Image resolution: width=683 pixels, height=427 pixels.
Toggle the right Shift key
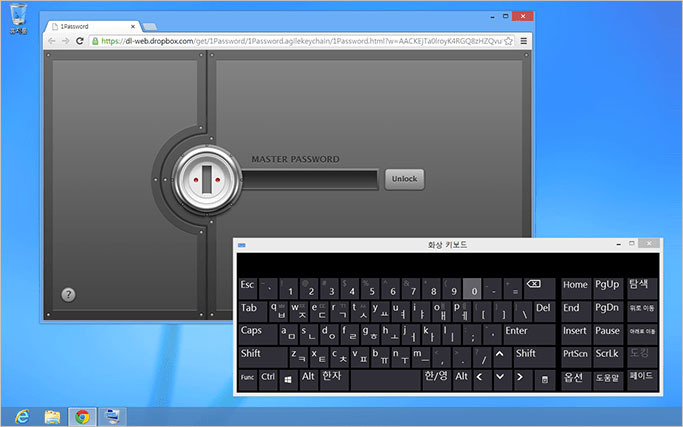click(534, 357)
